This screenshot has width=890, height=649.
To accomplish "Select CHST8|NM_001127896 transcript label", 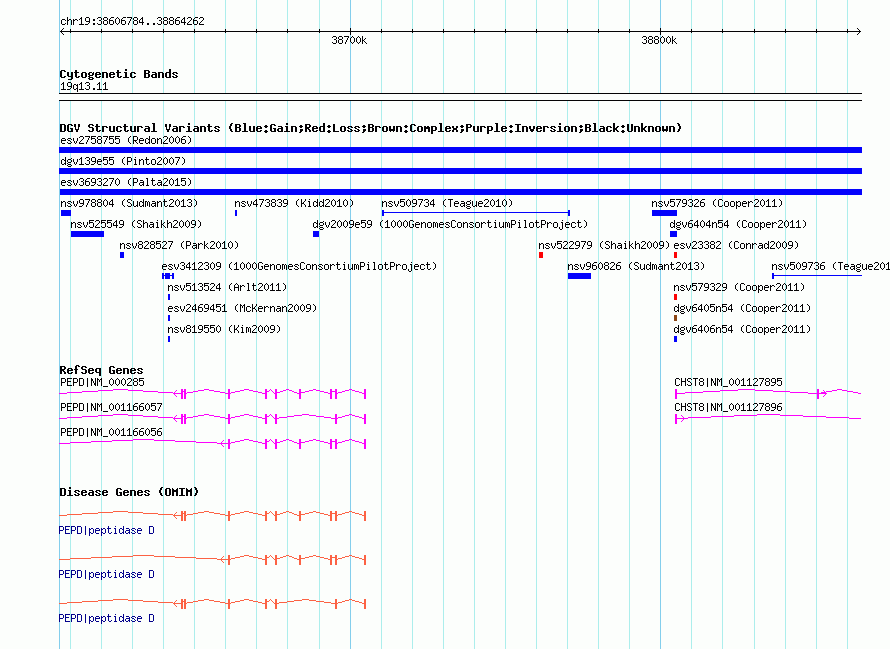I will [728, 407].
